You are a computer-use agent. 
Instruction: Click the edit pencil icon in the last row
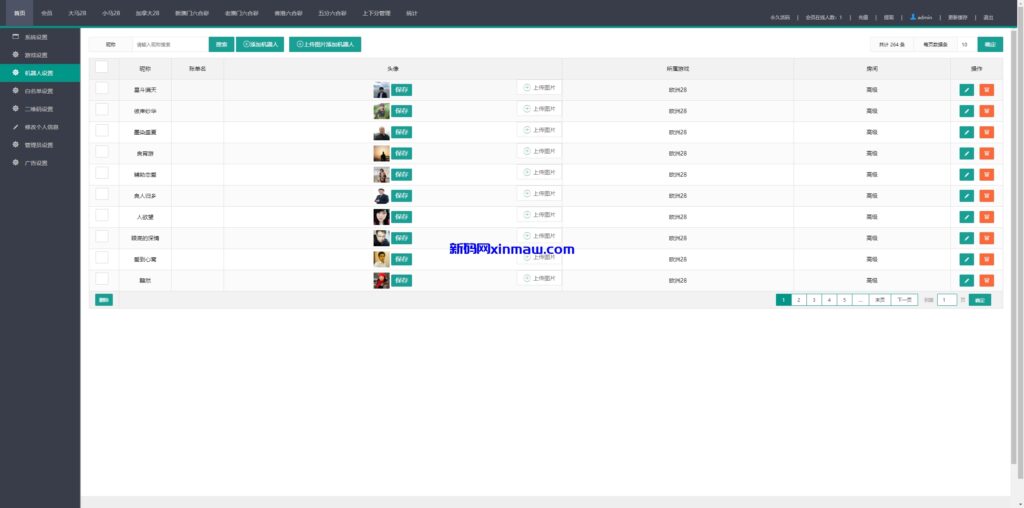[x=966, y=281]
